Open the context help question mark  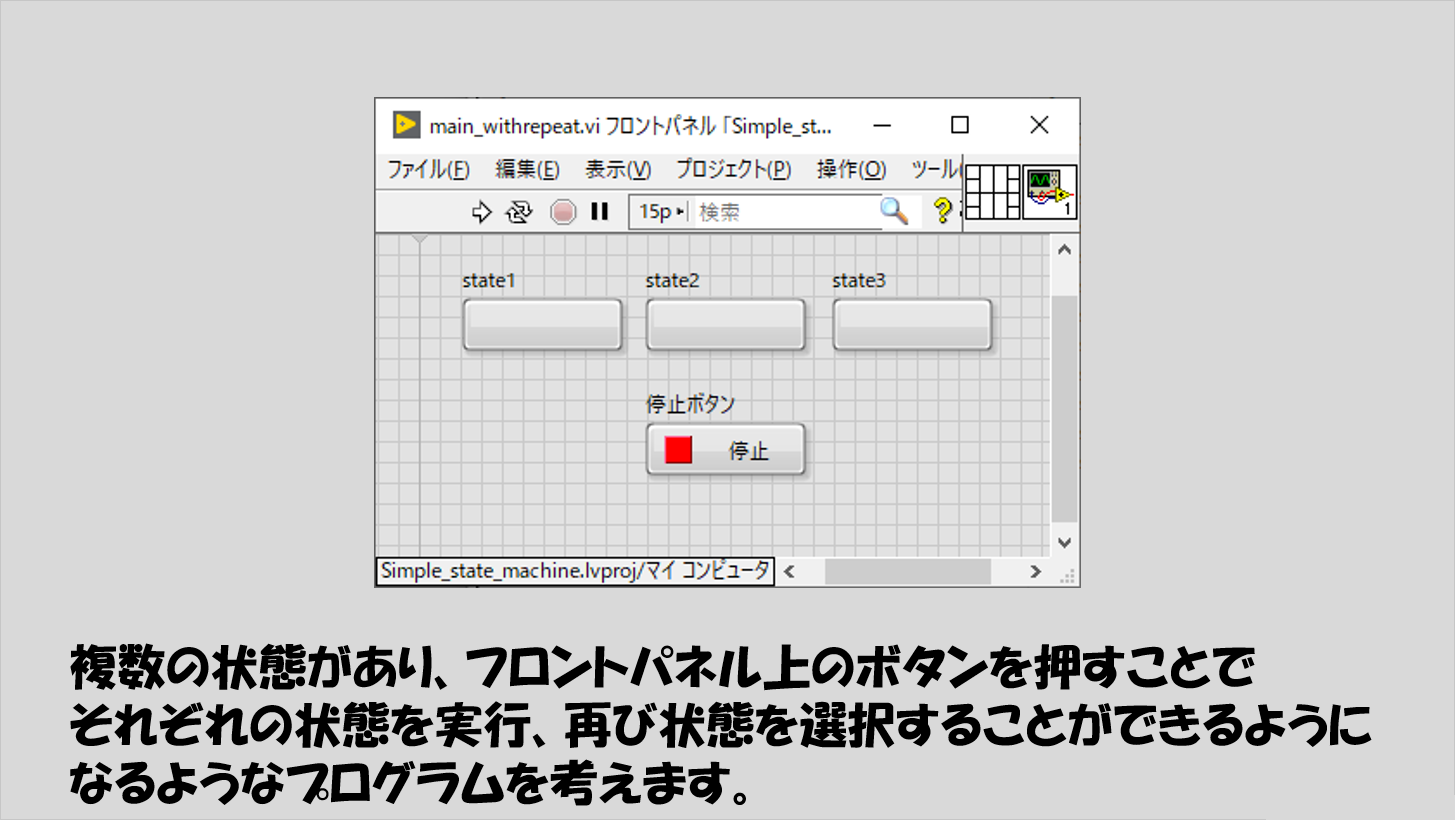tap(941, 211)
